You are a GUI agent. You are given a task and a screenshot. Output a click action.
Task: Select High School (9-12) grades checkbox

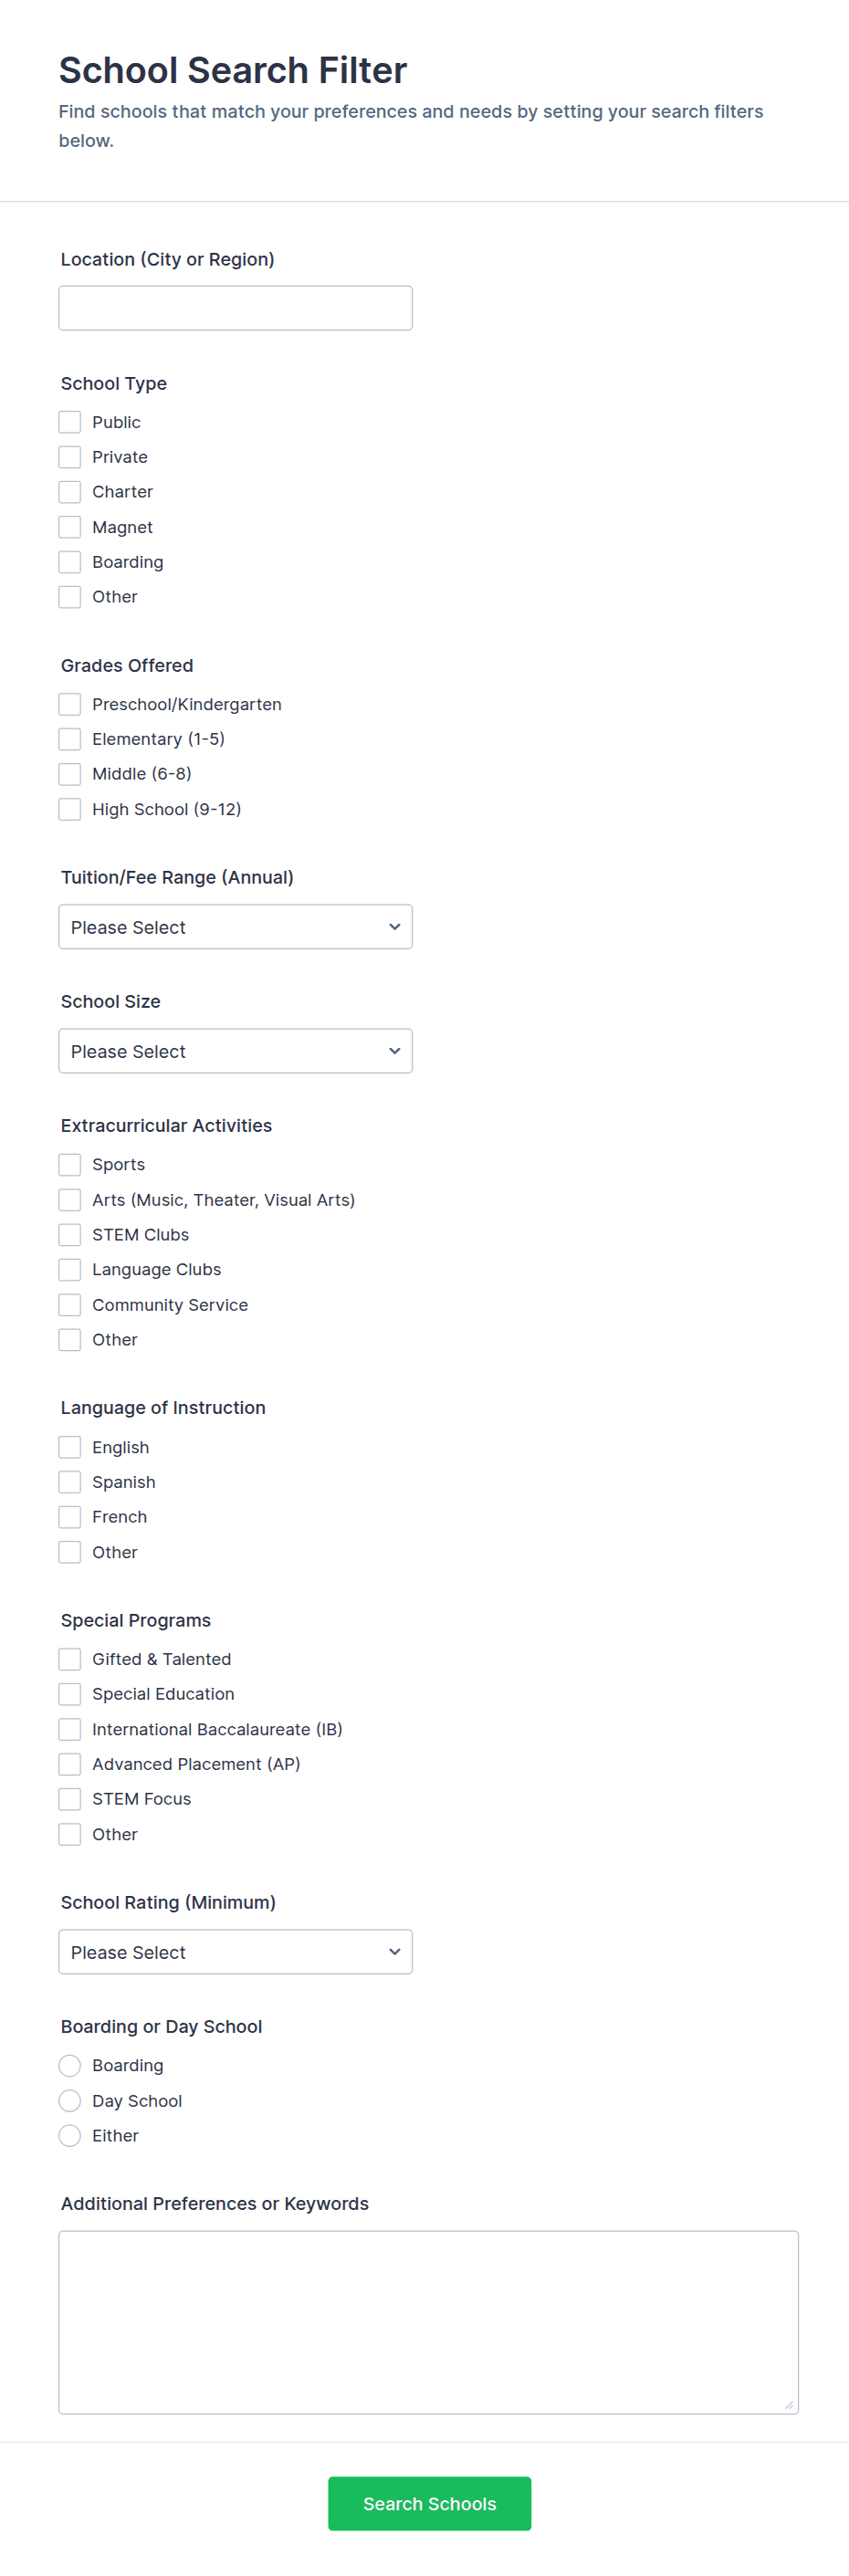pyautogui.click(x=70, y=809)
